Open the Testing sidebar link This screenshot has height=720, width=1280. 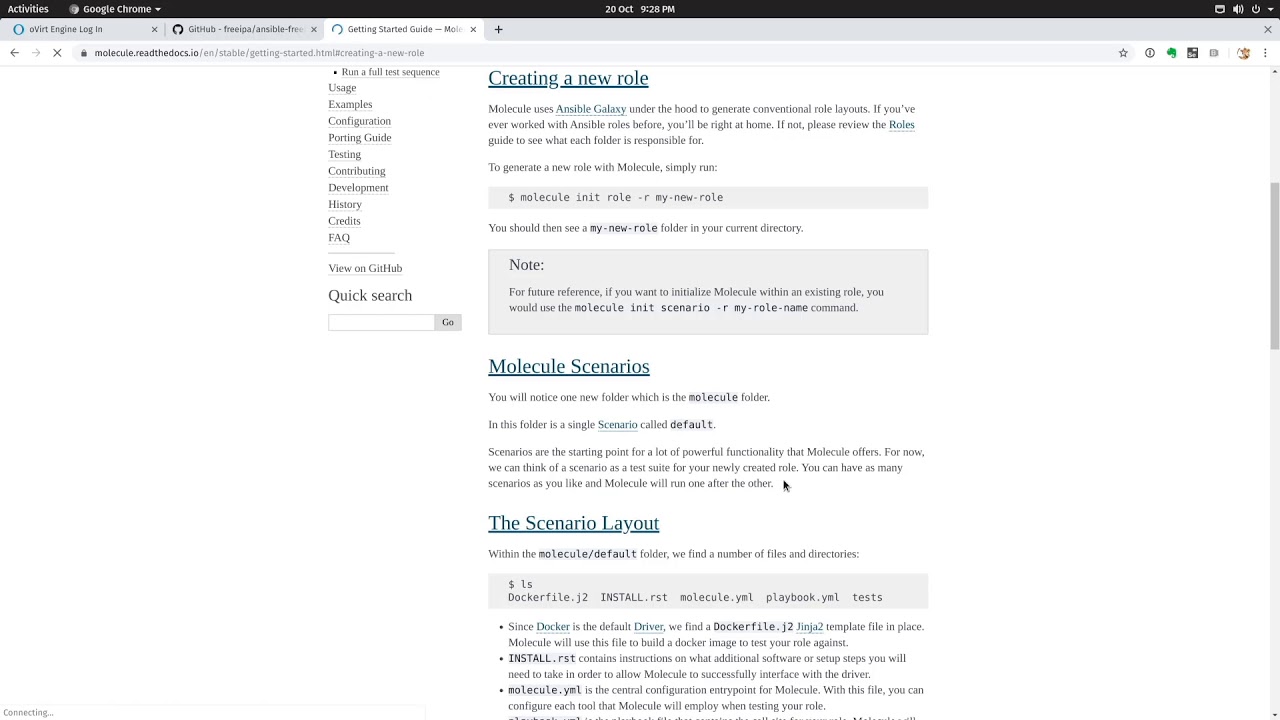[344, 154]
